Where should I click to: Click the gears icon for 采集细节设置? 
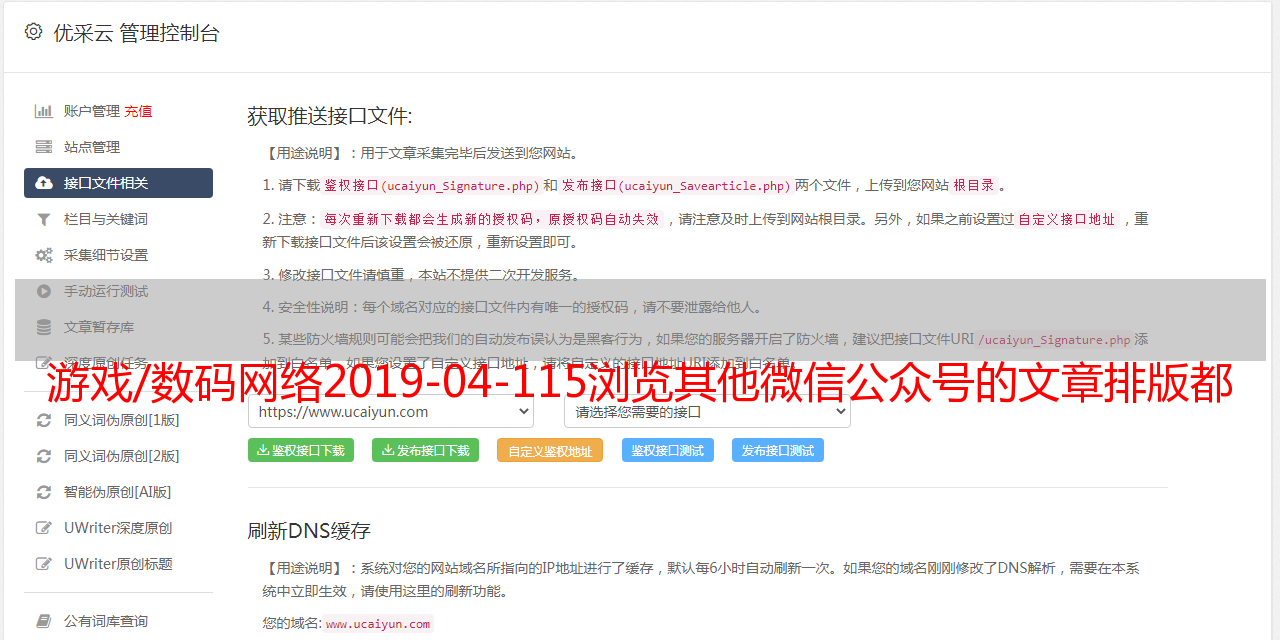44,255
